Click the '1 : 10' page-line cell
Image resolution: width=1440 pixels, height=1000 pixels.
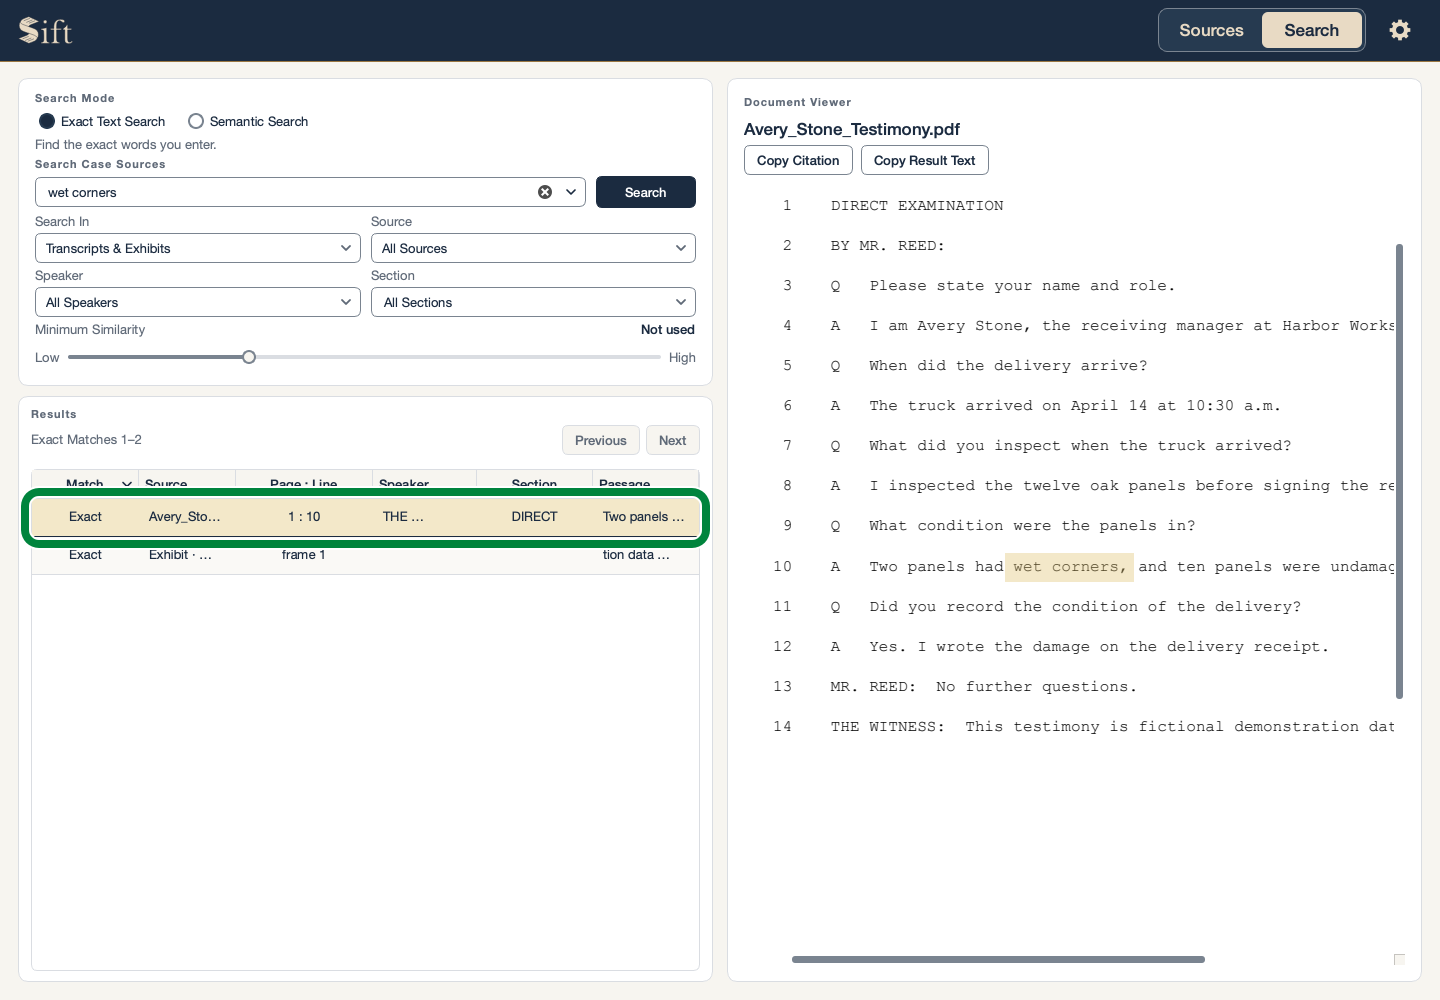click(304, 517)
